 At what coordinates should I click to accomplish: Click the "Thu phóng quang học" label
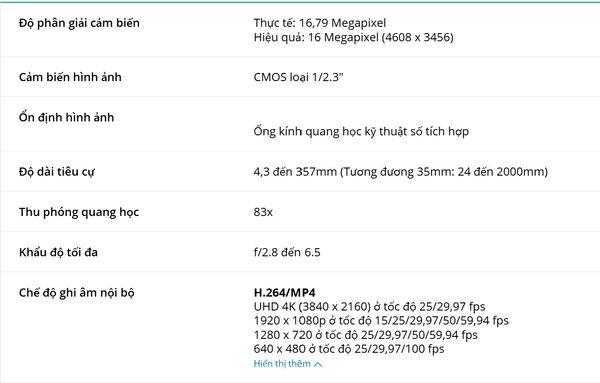(x=79, y=212)
